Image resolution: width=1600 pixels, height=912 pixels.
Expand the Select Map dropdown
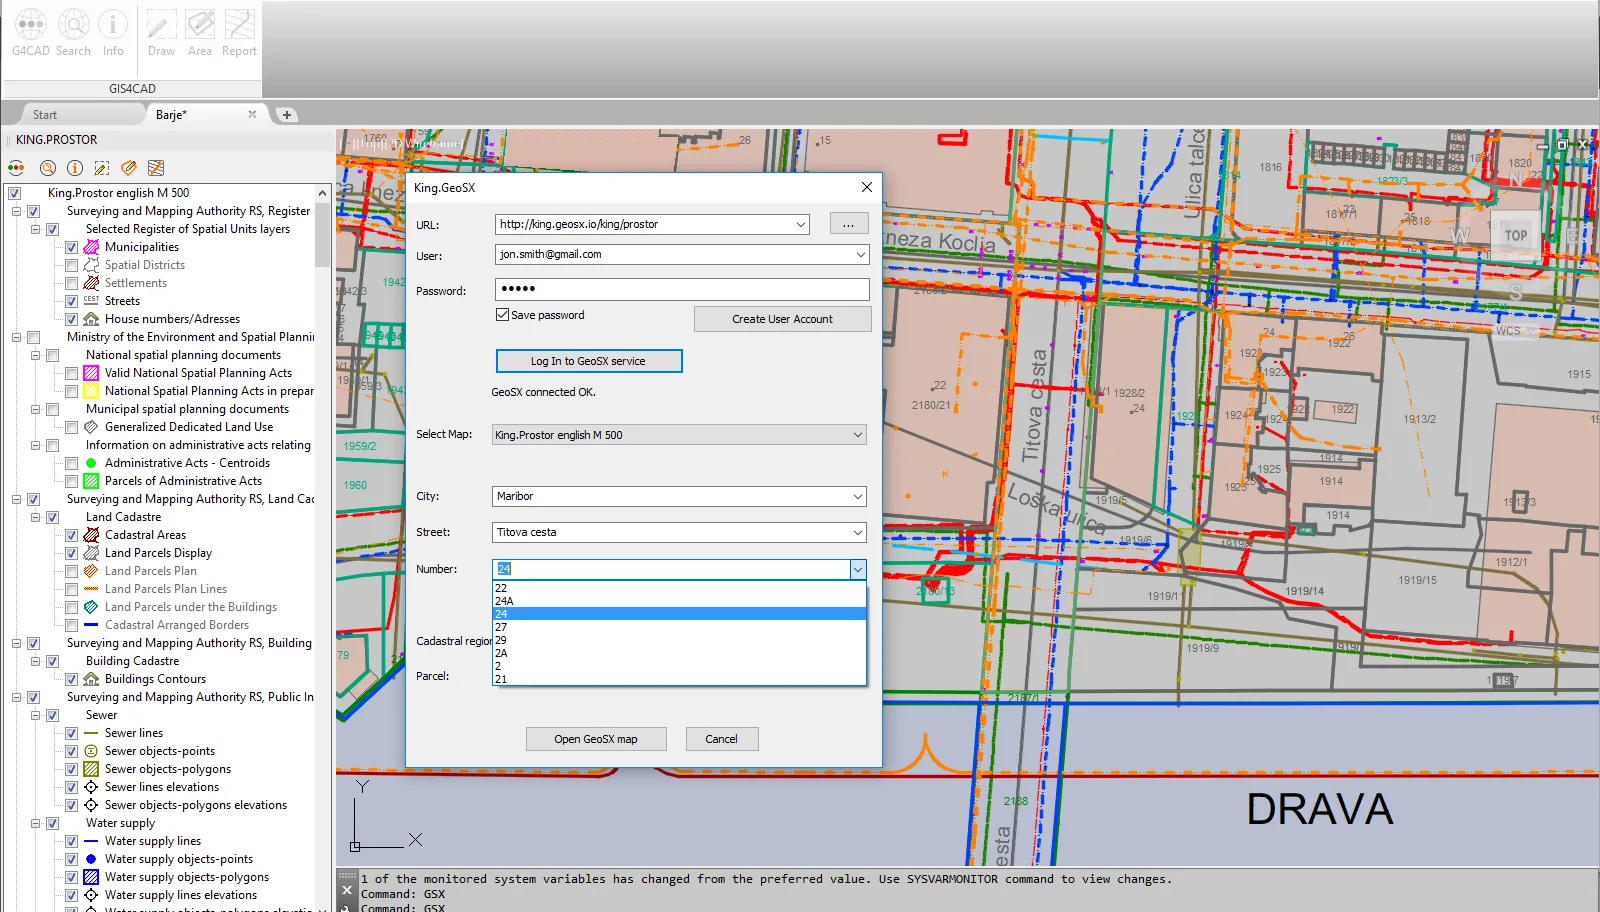[x=857, y=435]
